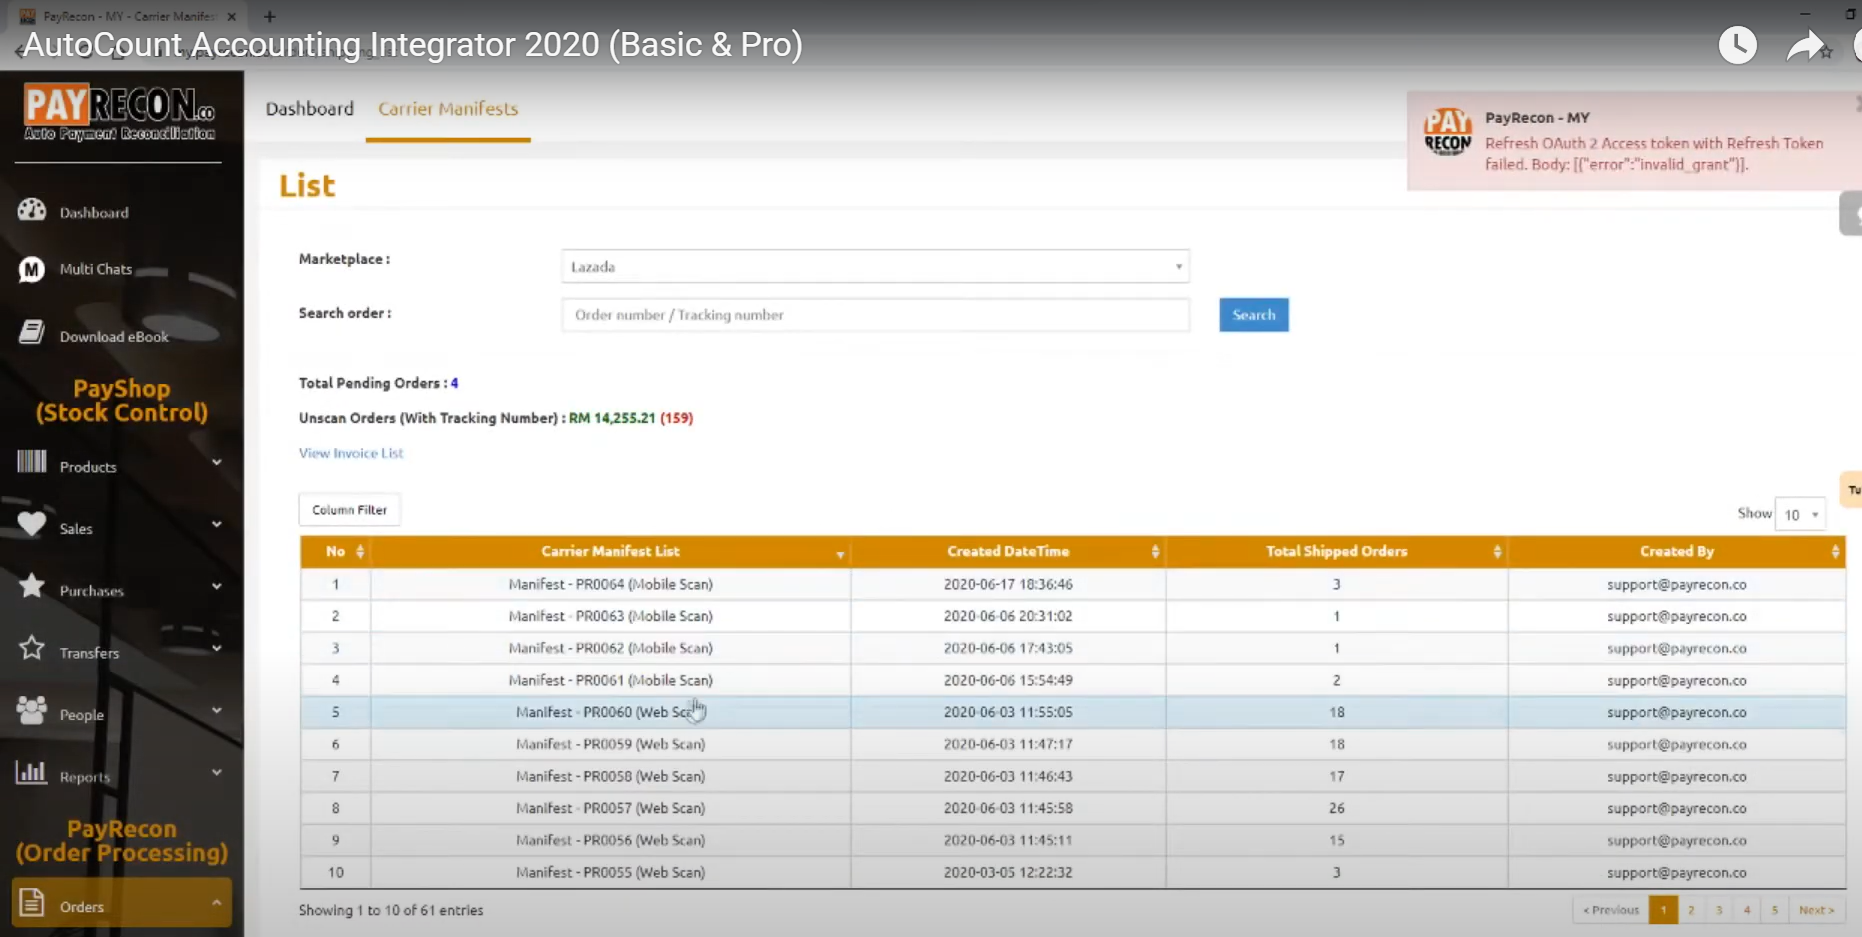Open the Show entries count dropdown
This screenshot has width=1862, height=937.
pyautogui.click(x=1800, y=514)
